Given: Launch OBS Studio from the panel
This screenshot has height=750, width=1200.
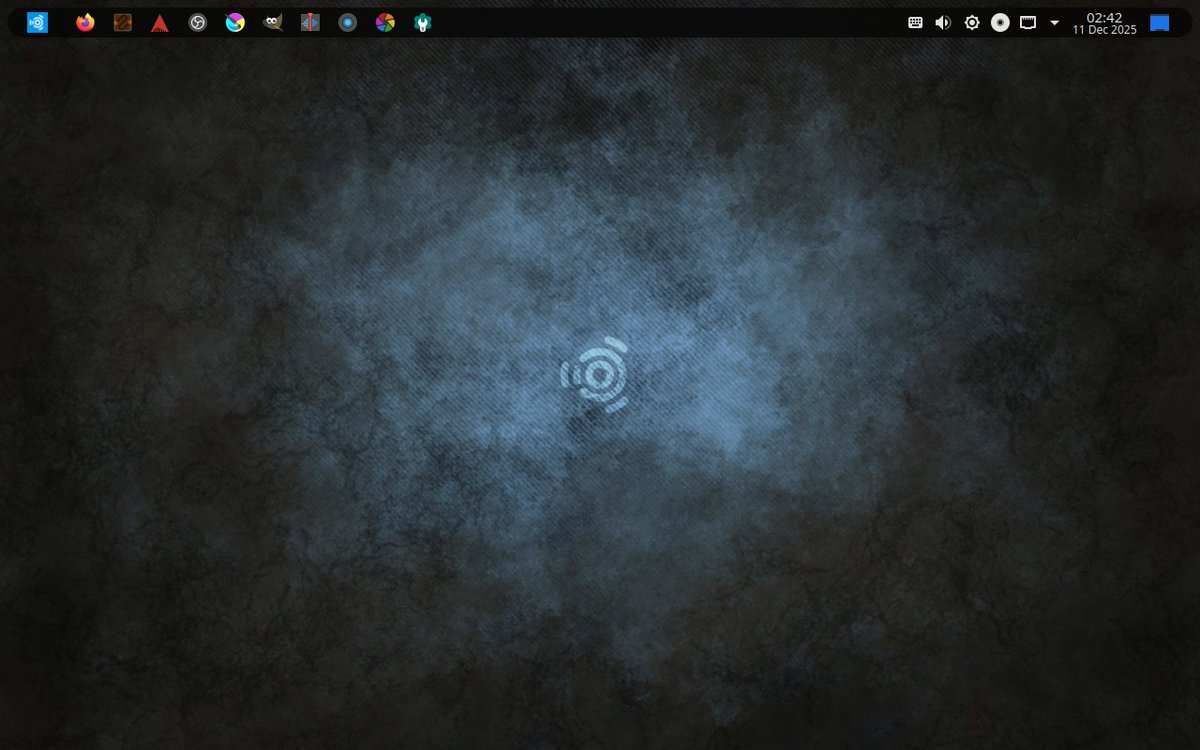Looking at the screenshot, I should pos(197,21).
